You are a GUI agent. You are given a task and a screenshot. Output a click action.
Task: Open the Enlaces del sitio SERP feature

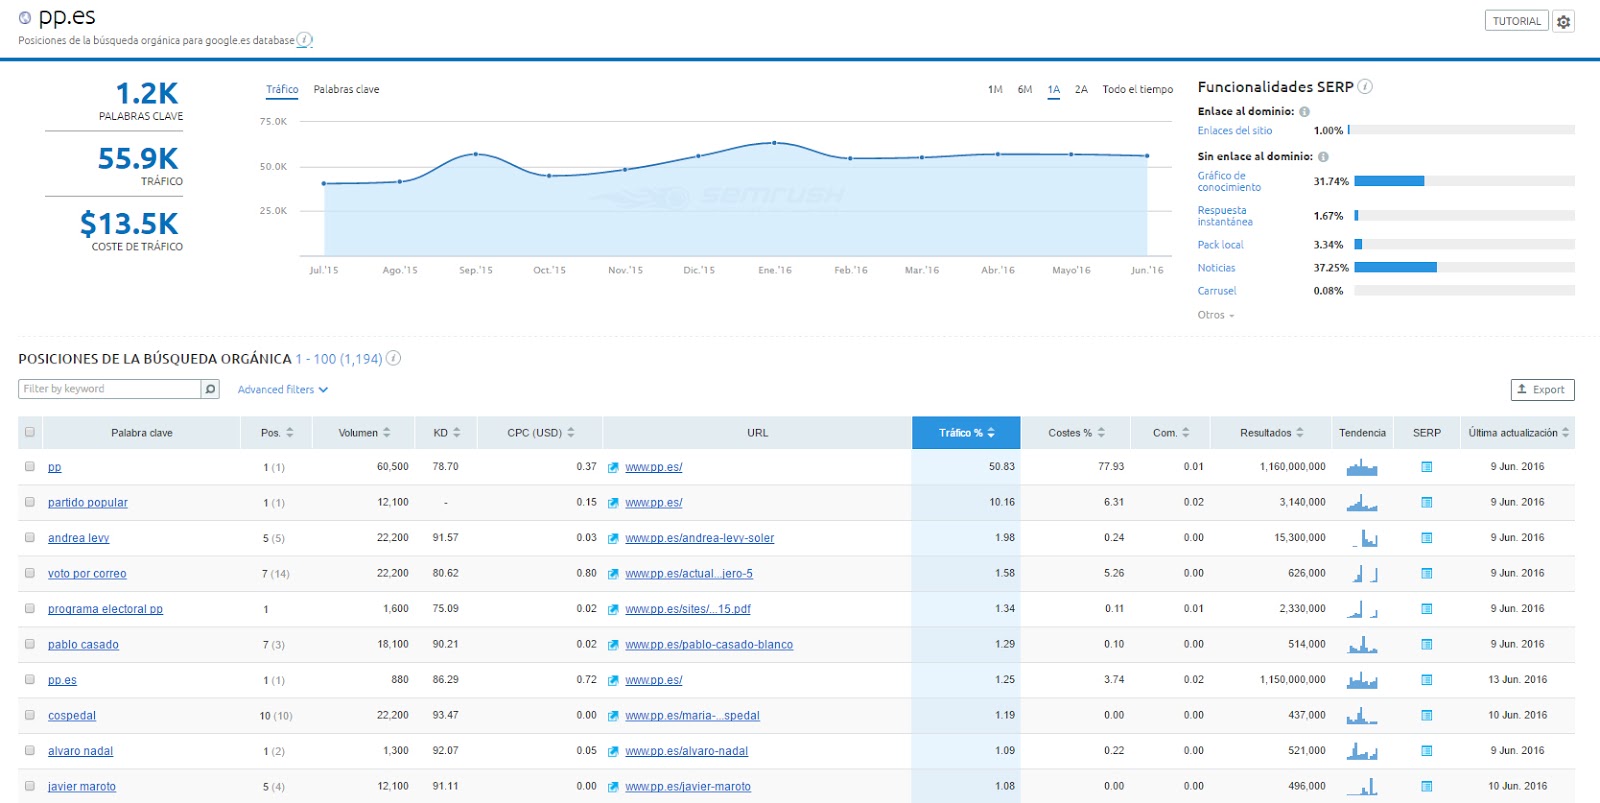pyautogui.click(x=1235, y=131)
